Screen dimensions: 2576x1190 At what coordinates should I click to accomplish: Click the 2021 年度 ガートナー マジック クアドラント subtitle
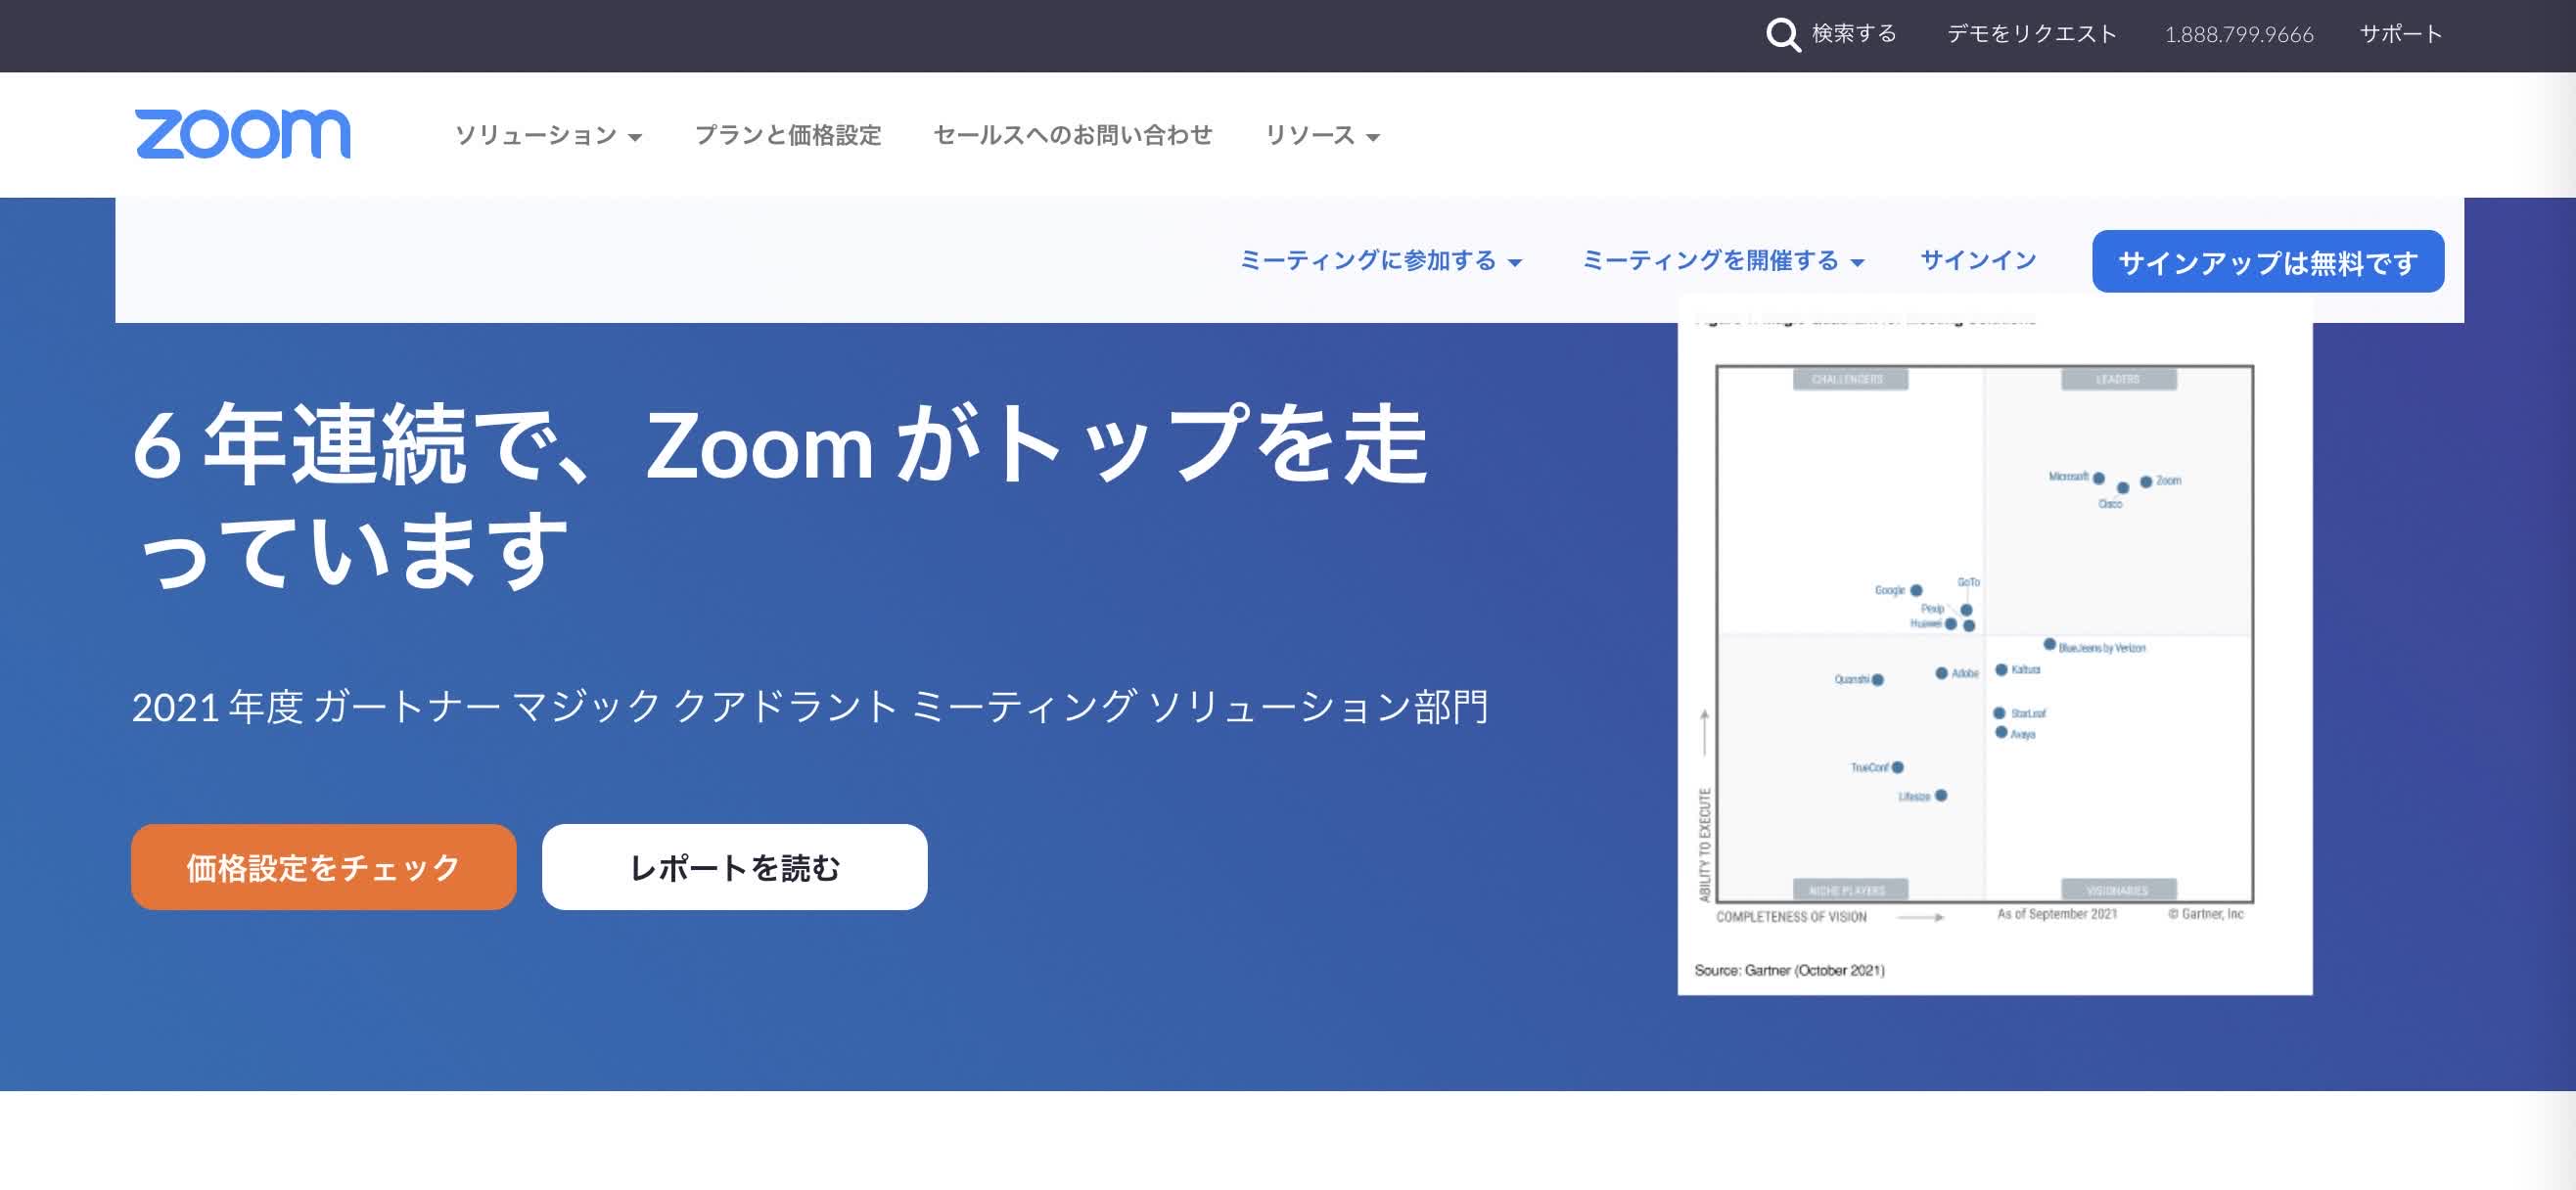tap(810, 707)
